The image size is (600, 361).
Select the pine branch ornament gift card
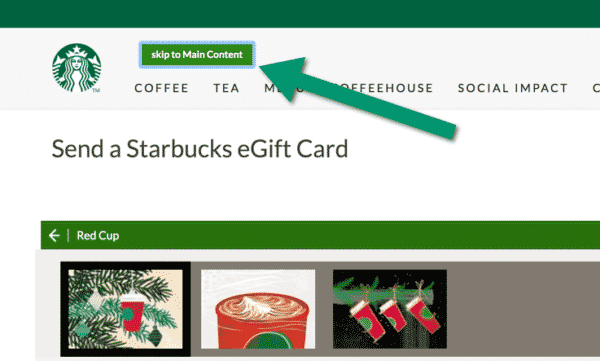[126, 309]
